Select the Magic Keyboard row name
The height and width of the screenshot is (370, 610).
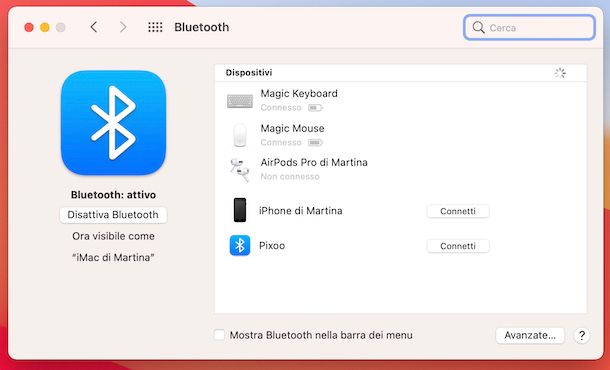[299, 94]
